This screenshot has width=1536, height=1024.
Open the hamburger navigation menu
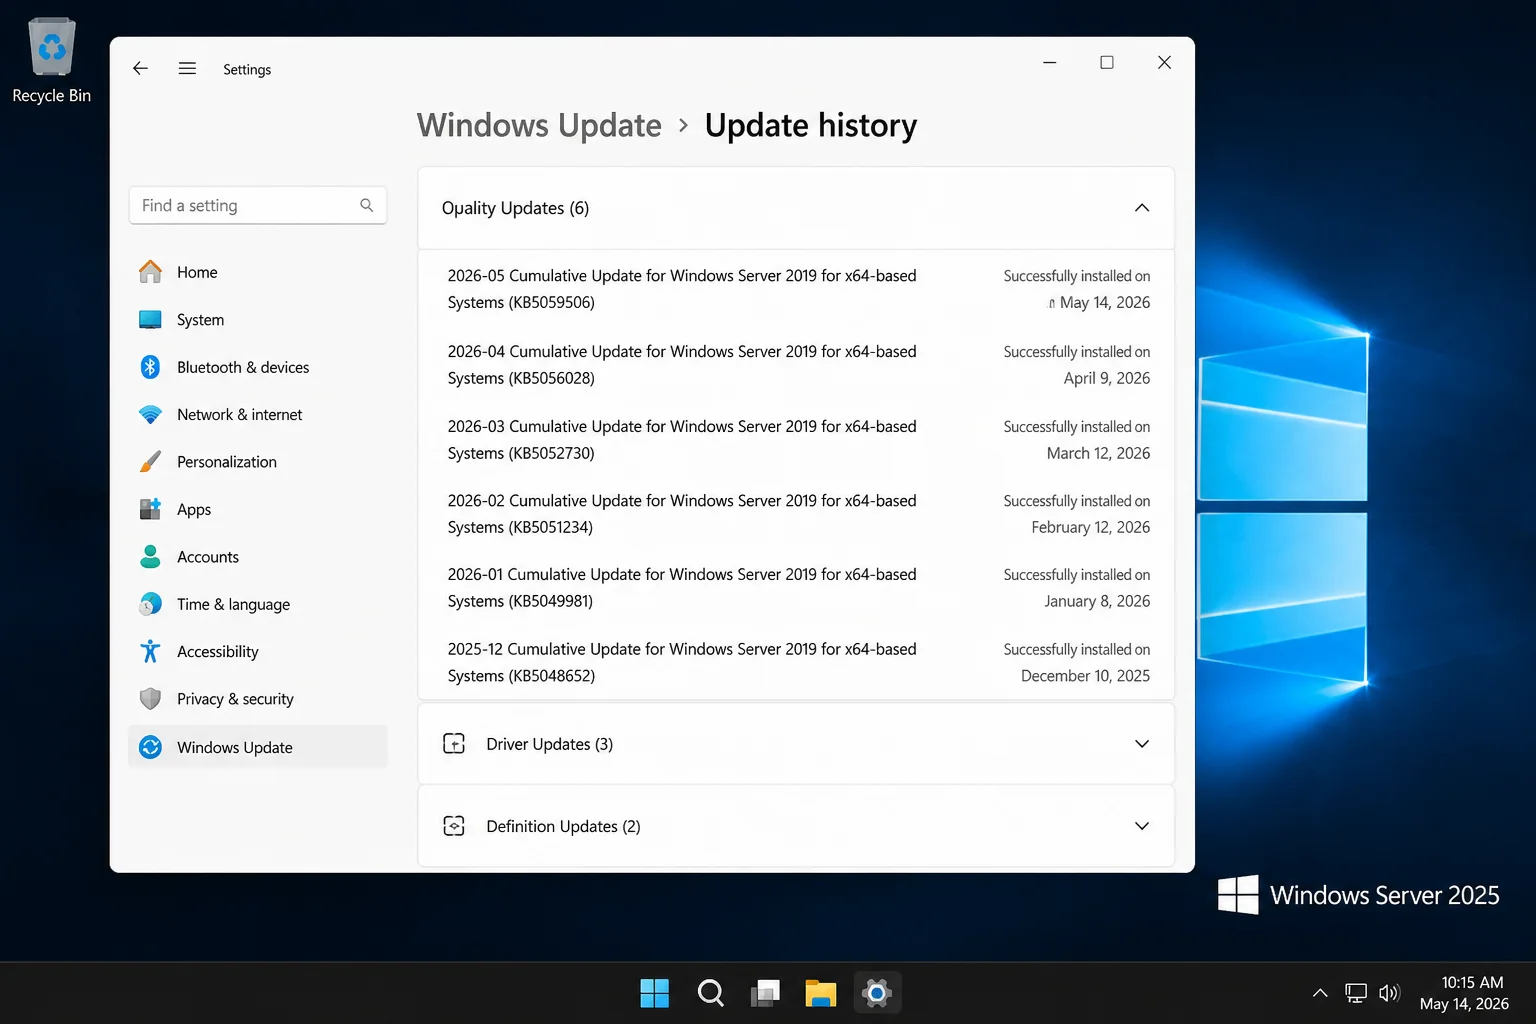click(187, 68)
